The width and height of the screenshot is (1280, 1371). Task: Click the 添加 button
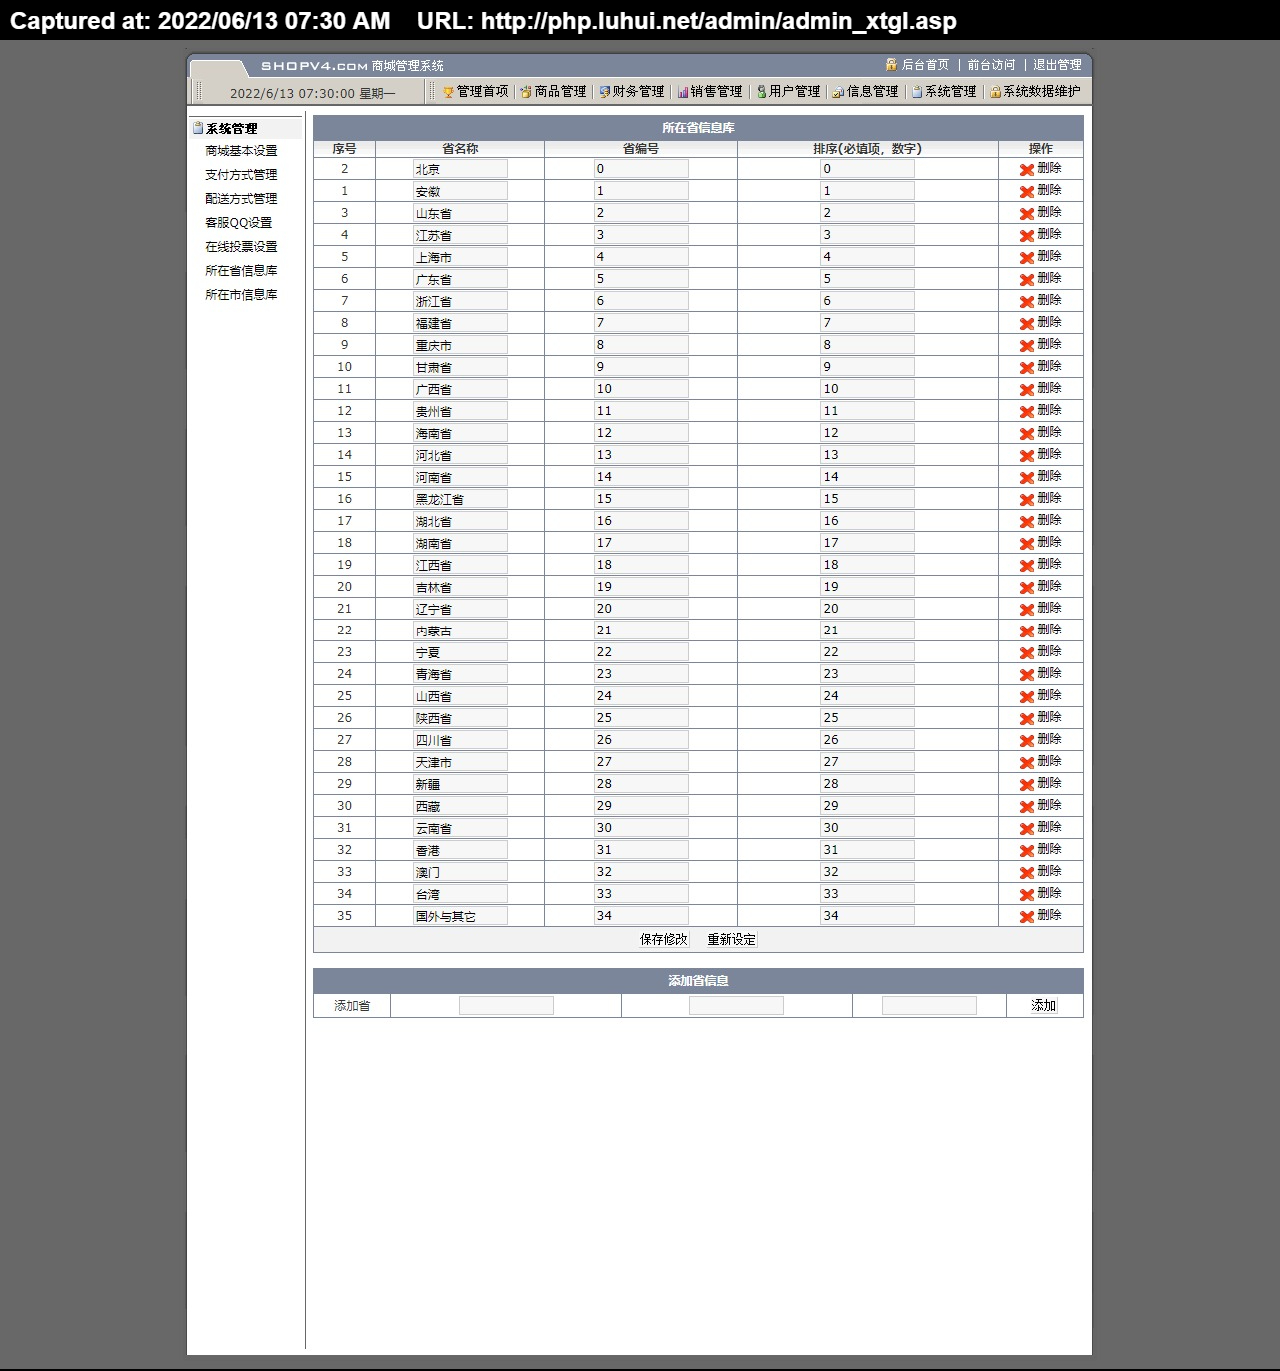[x=1044, y=1006]
